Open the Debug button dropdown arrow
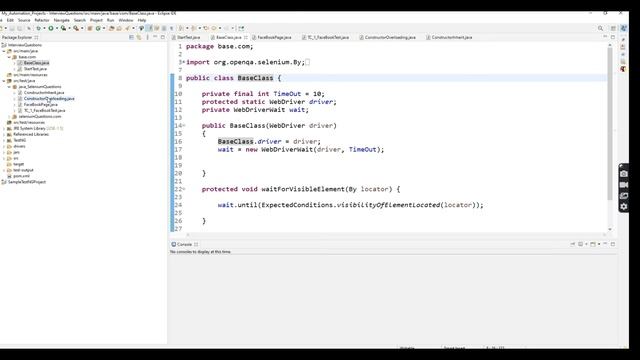The width and height of the screenshot is (640, 360). point(44,28)
